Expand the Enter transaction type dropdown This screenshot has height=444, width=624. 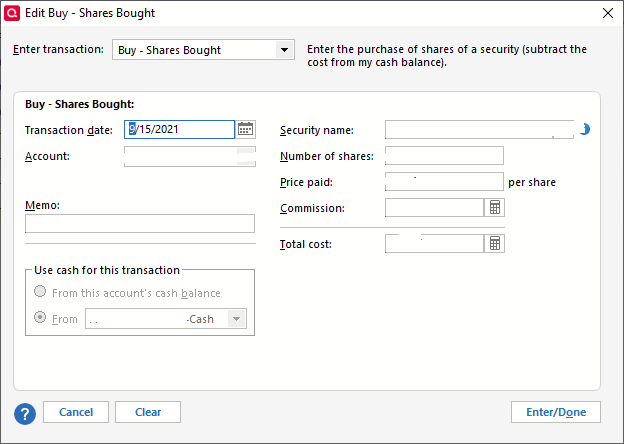click(285, 50)
